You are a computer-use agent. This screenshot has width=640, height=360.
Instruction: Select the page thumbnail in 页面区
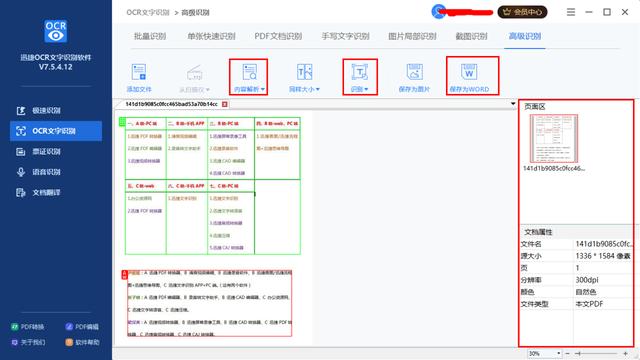(554, 139)
